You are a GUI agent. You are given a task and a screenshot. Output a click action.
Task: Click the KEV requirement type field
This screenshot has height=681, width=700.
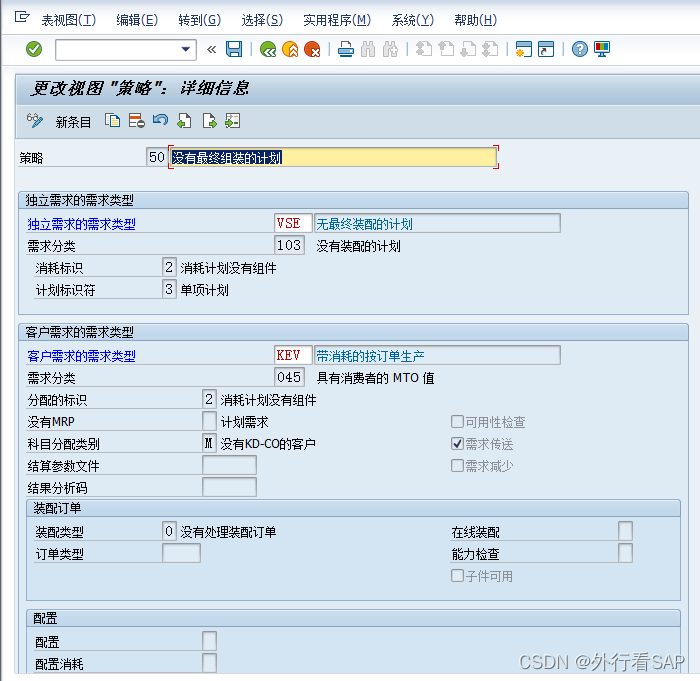(x=293, y=355)
